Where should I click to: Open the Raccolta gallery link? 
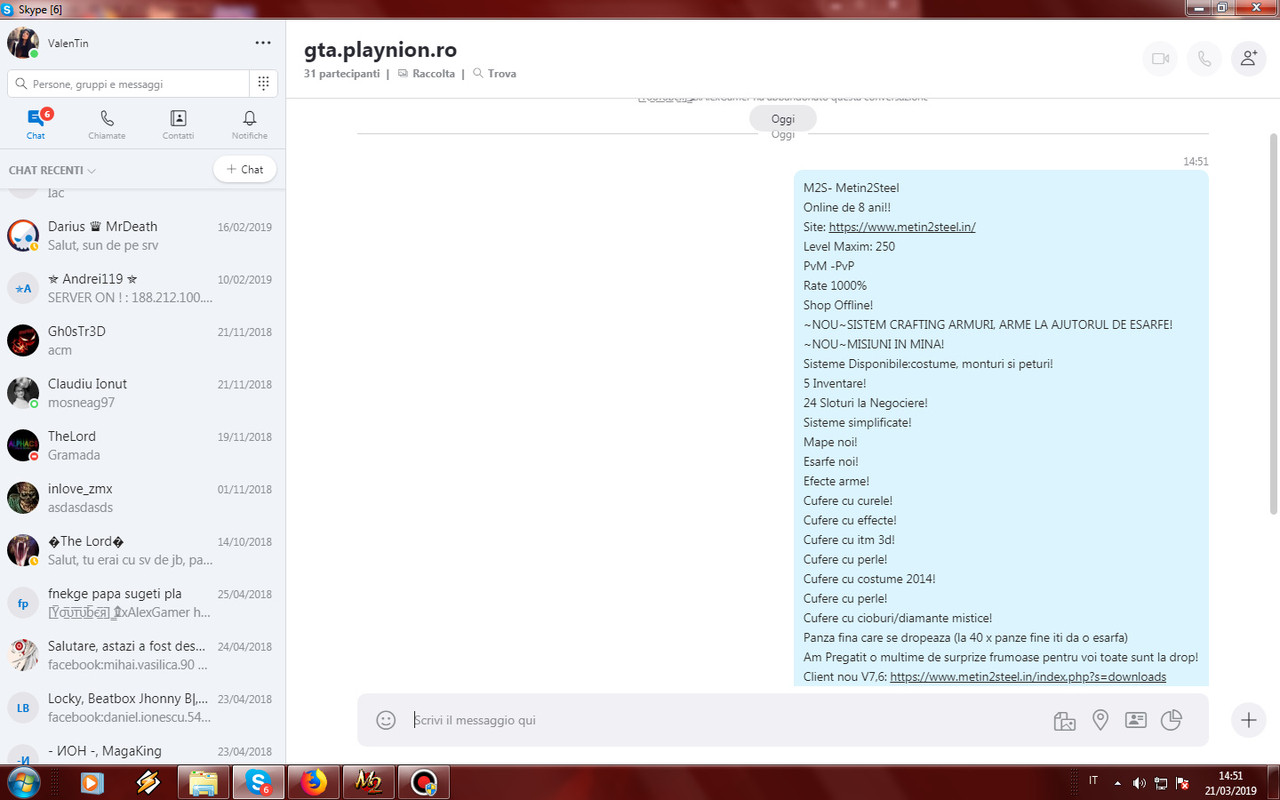click(426, 74)
